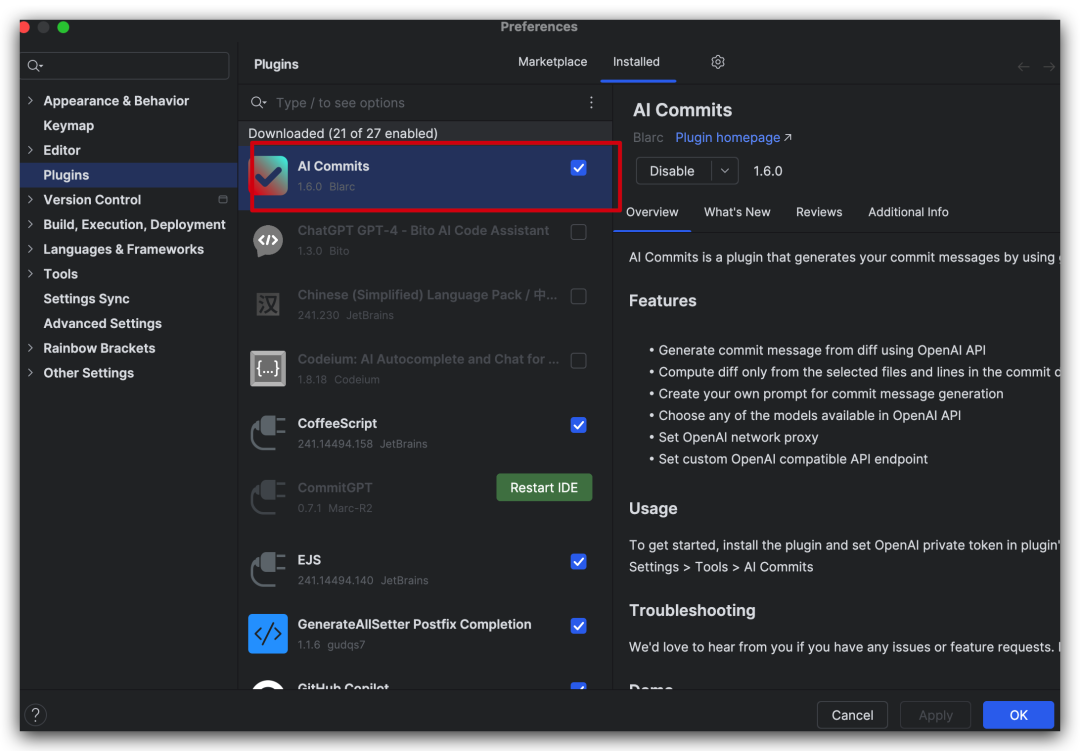Expand the Rainbow Brackets node
The width and height of the screenshot is (1080, 751).
coord(30,348)
